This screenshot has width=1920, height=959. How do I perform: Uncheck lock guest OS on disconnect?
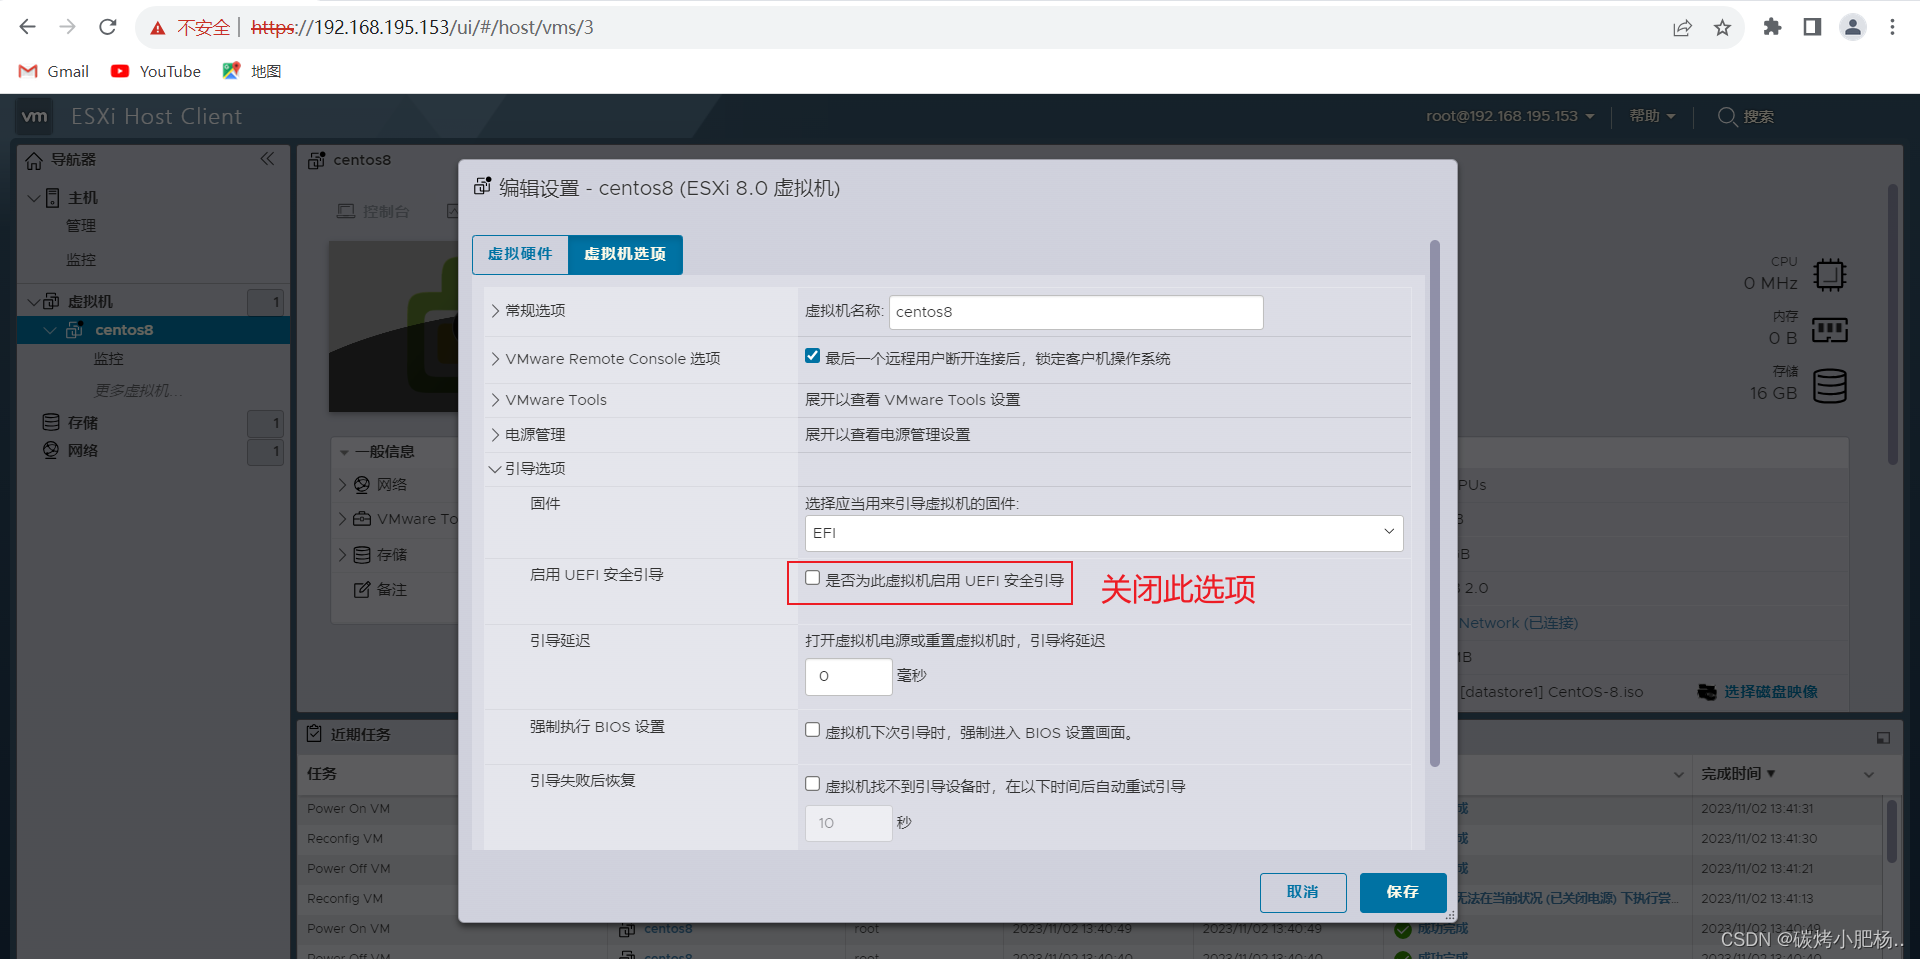[x=812, y=356]
